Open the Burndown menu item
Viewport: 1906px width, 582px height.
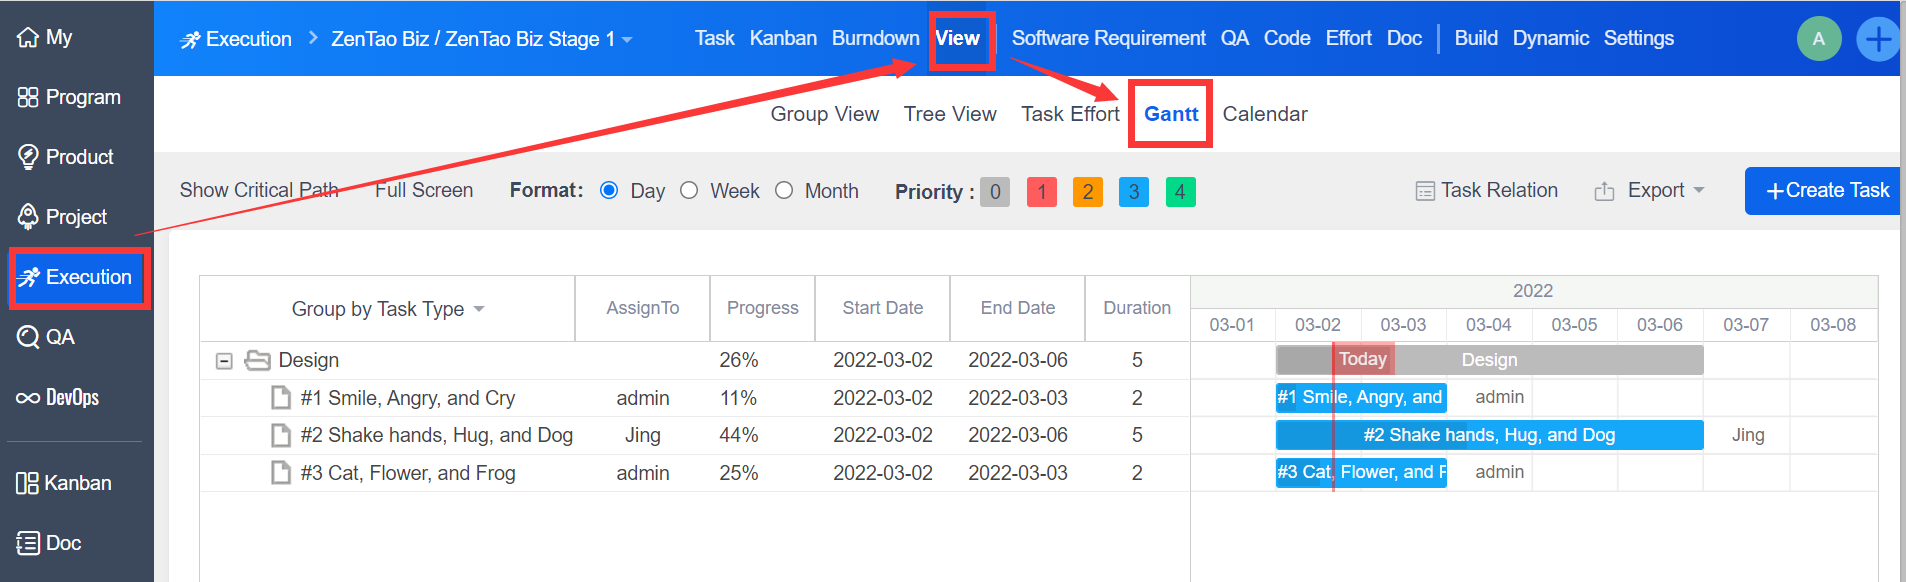pos(875,38)
